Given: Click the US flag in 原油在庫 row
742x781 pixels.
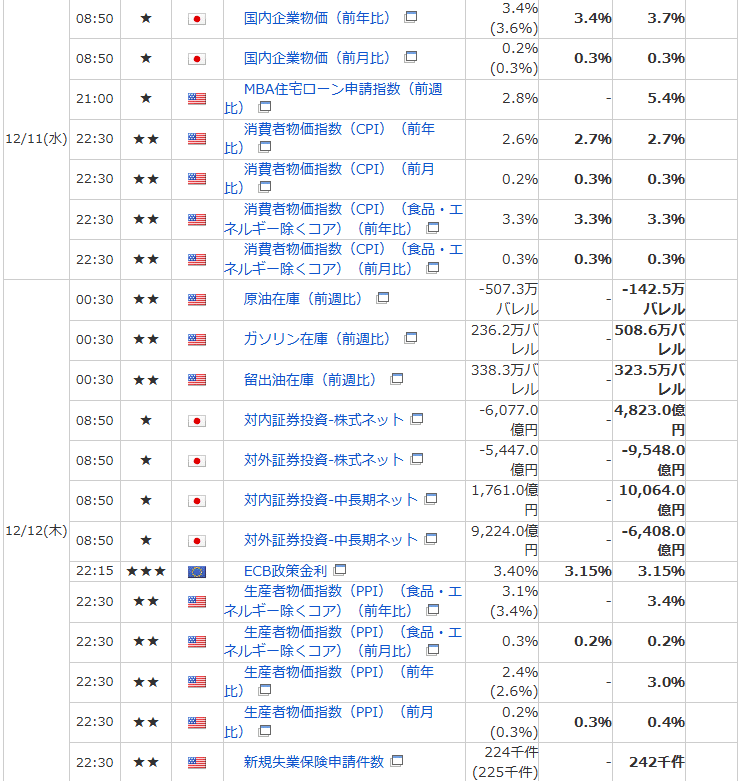Looking at the screenshot, I should [x=197, y=299].
